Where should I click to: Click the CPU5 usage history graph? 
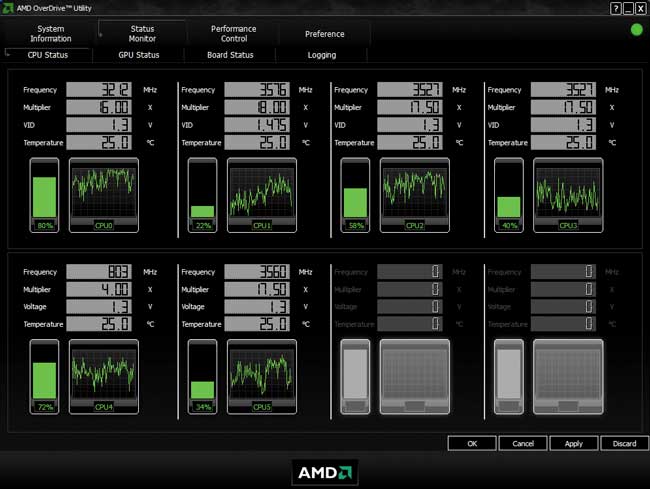[x=262, y=376]
